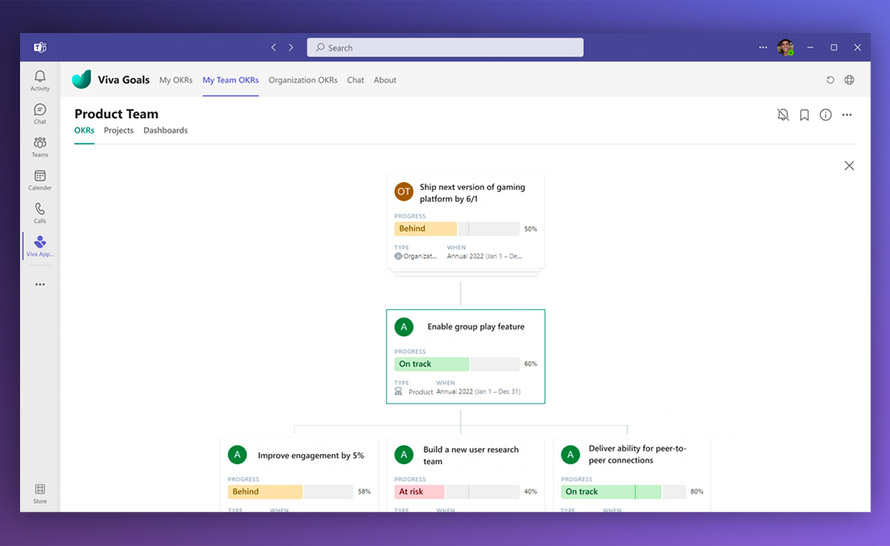Open 'Deliver ability for peer-to-peer connections' title

click(x=637, y=454)
